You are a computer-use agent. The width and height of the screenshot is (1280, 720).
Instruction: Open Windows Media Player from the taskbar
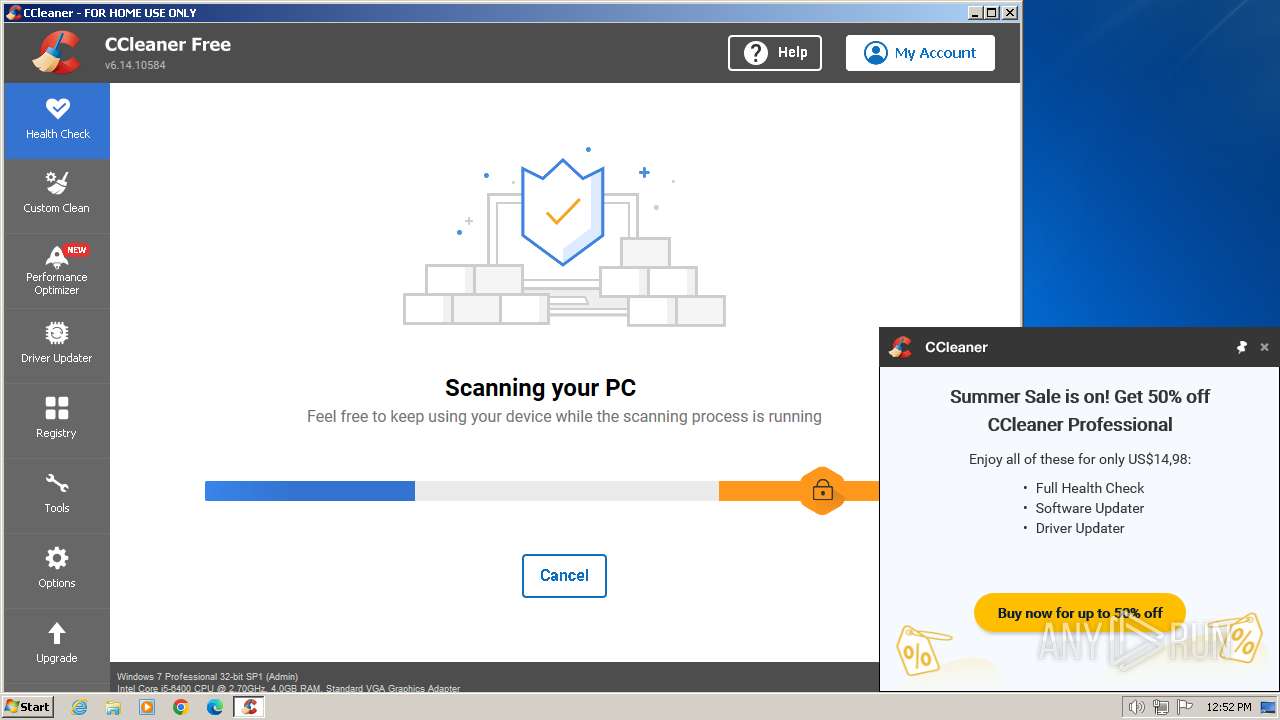click(x=147, y=707)
